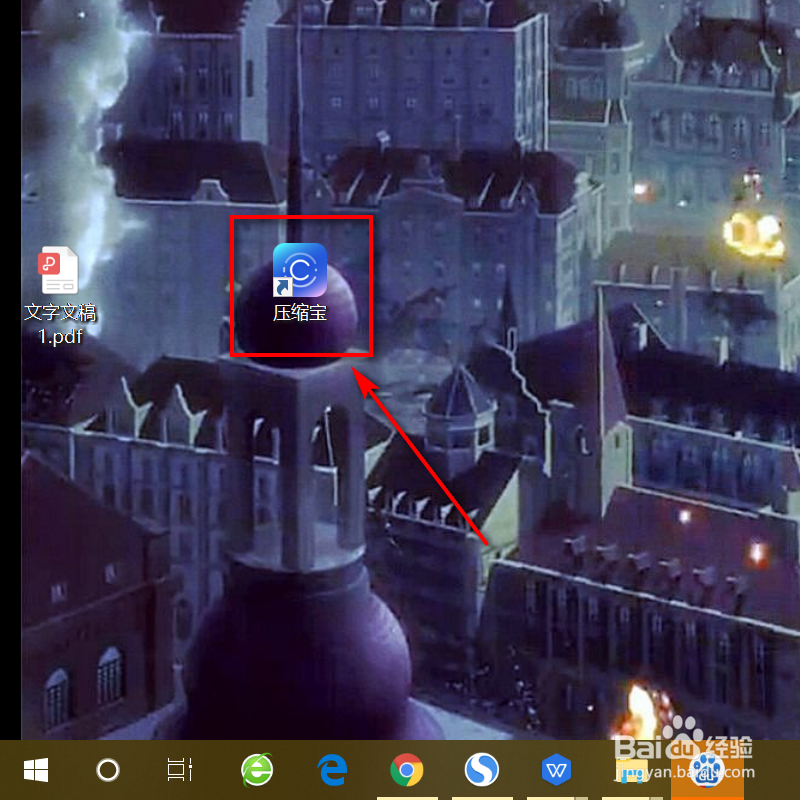Select the 文字文稿1.pdf desktop file
Screen dimensions: 800x800
pos(60,295)
